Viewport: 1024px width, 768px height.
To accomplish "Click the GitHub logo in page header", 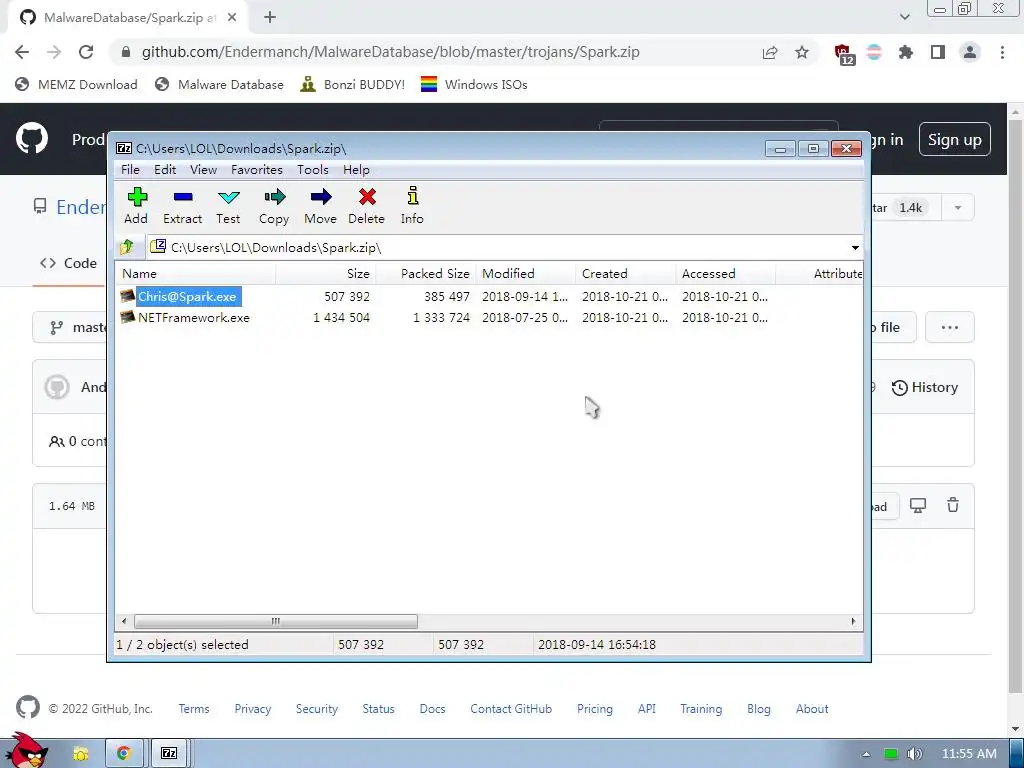I will [32, 138].
